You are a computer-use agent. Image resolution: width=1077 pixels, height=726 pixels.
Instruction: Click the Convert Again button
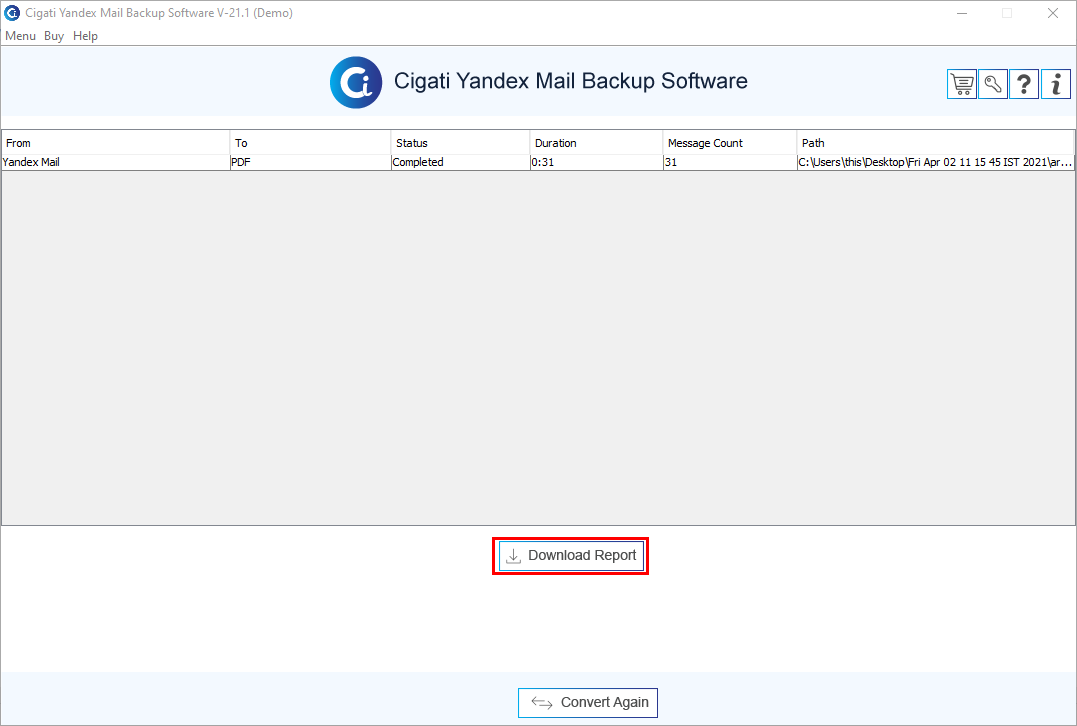pos(588,703)
